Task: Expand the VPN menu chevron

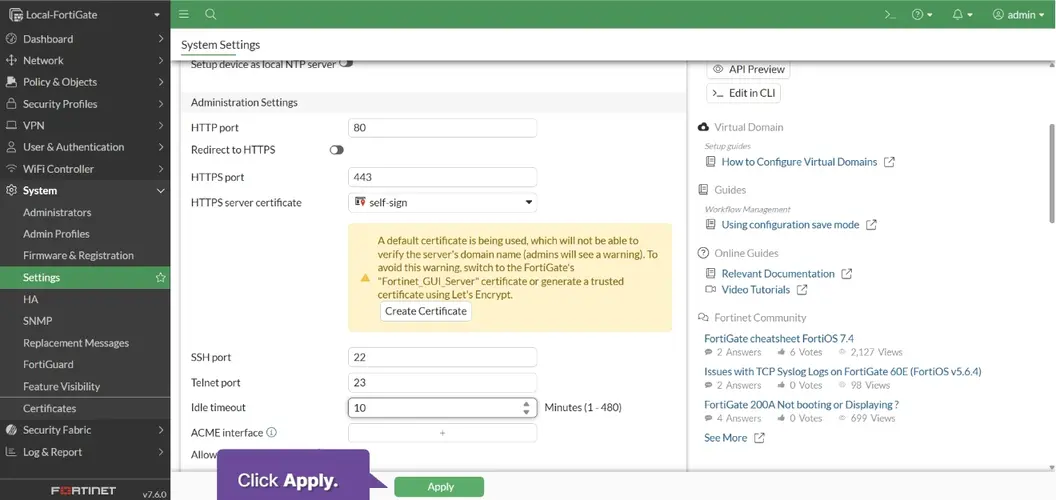Action: click(161, 125)
